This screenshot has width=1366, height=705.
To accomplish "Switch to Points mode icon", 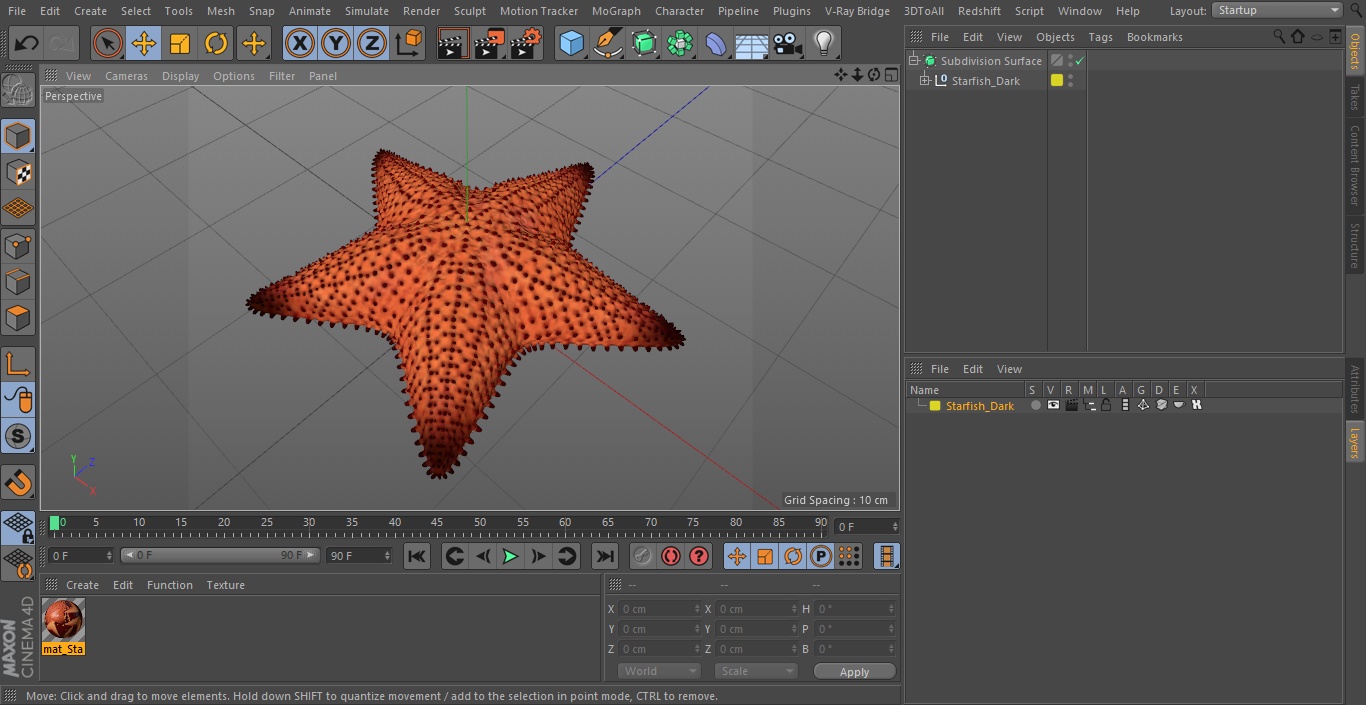I will click(x=18, y=245).
